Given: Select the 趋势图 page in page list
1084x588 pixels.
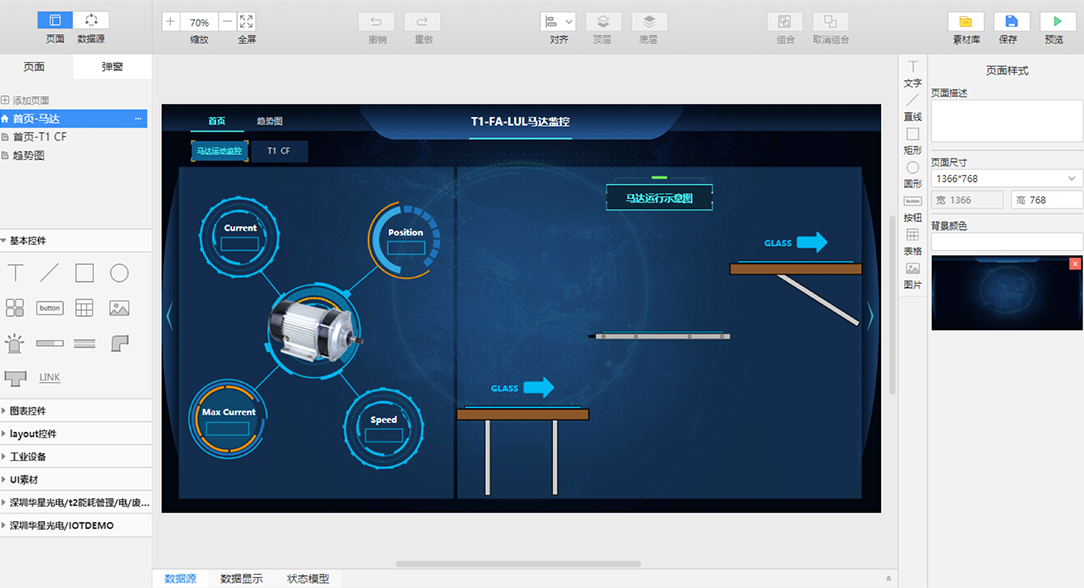Looking at the screenshot, I should (29, 155).
